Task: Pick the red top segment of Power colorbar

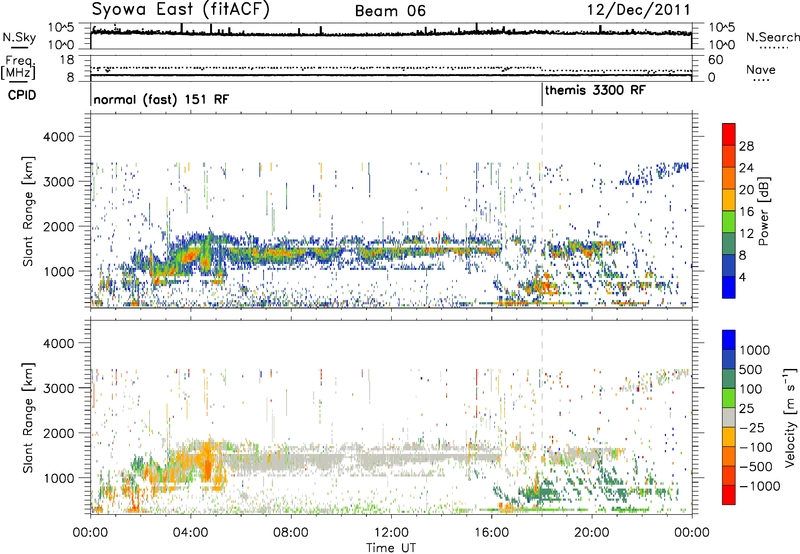Action: [x=729, y=134]
